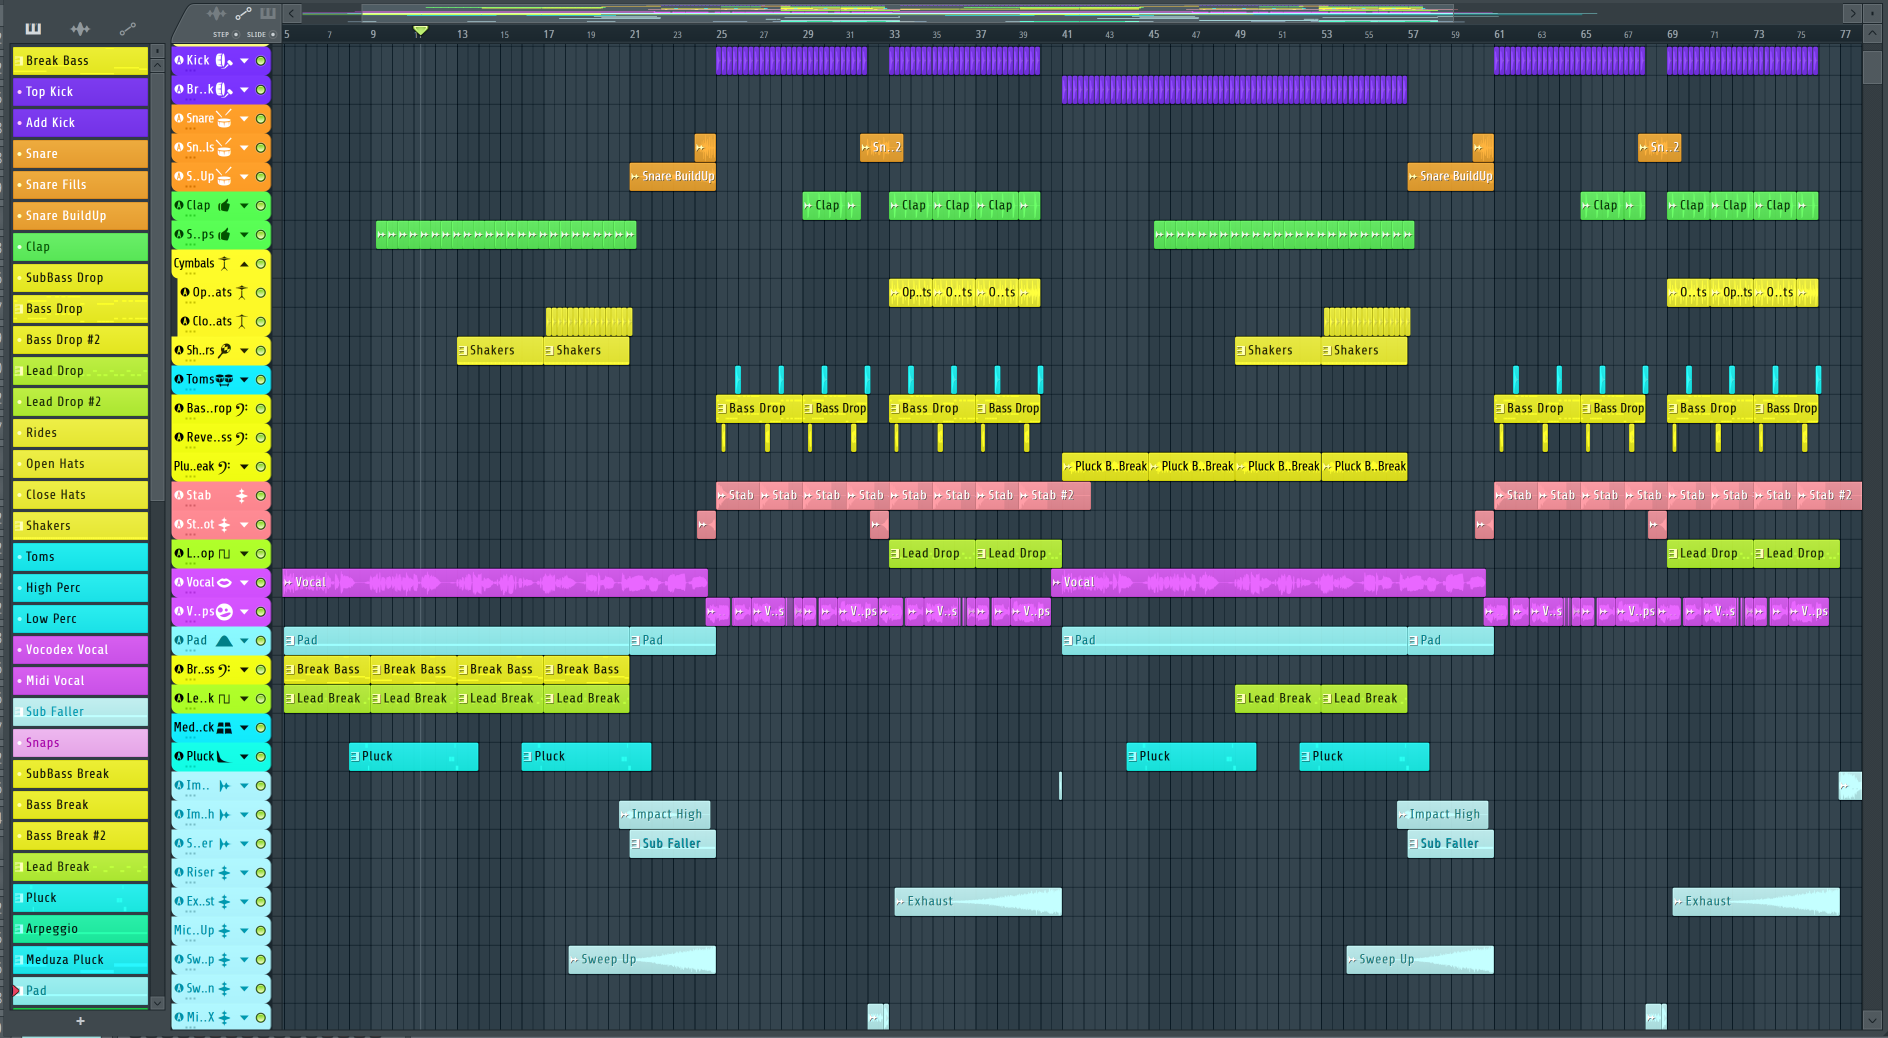The image size is (1888, 1038).
Task: Show automation clips in the picker panel
Action: point(127,28)
